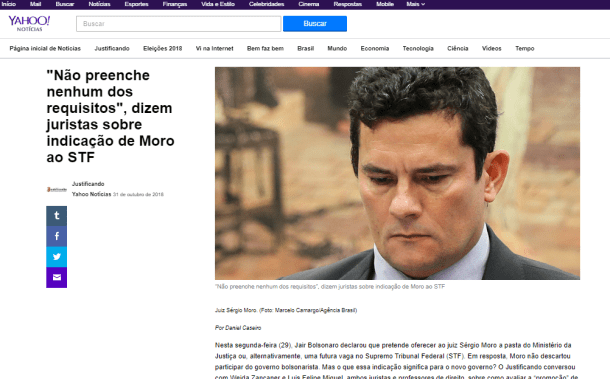This screenshot has width=610, height=379.
Task: Open the Tempo section tab
Action: [x=524, y=49]
